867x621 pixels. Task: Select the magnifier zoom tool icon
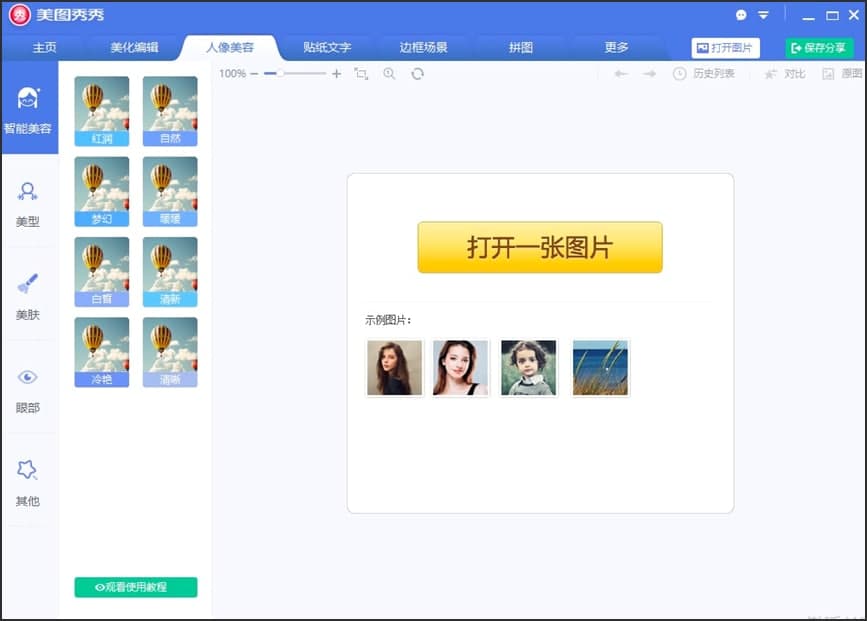tap(390, 73)
